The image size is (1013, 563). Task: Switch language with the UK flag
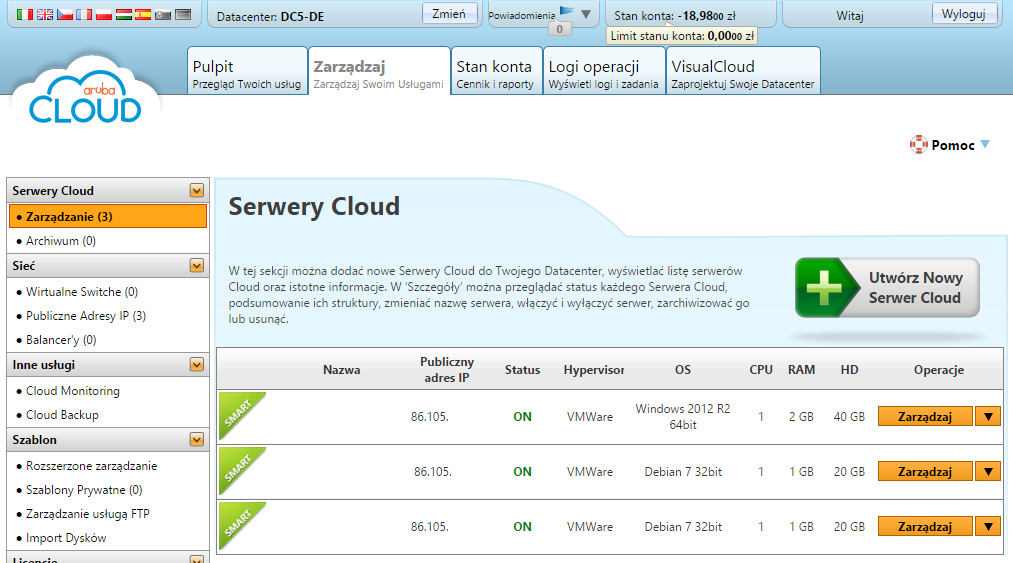(45, 14)
